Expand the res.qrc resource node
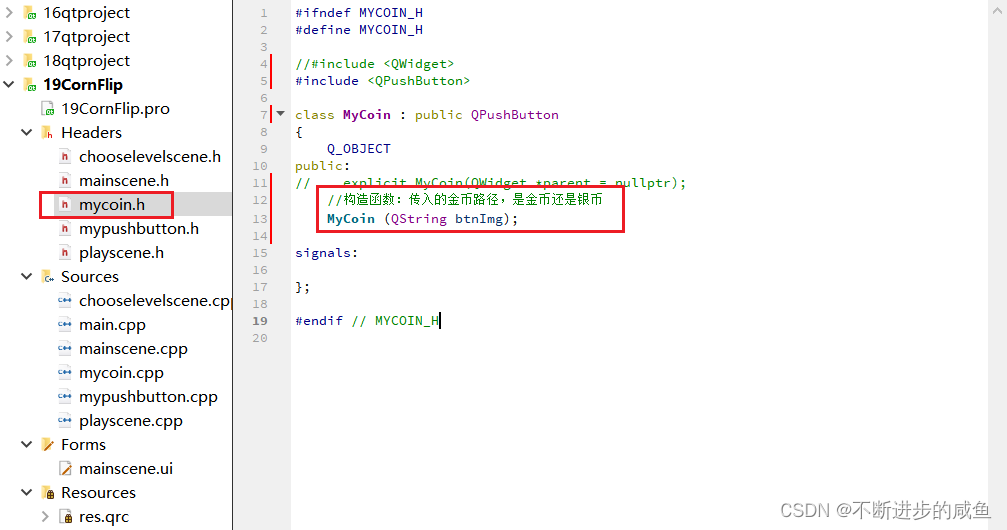The width and height of the screenshot is (1007, 530). coord(45,517)
